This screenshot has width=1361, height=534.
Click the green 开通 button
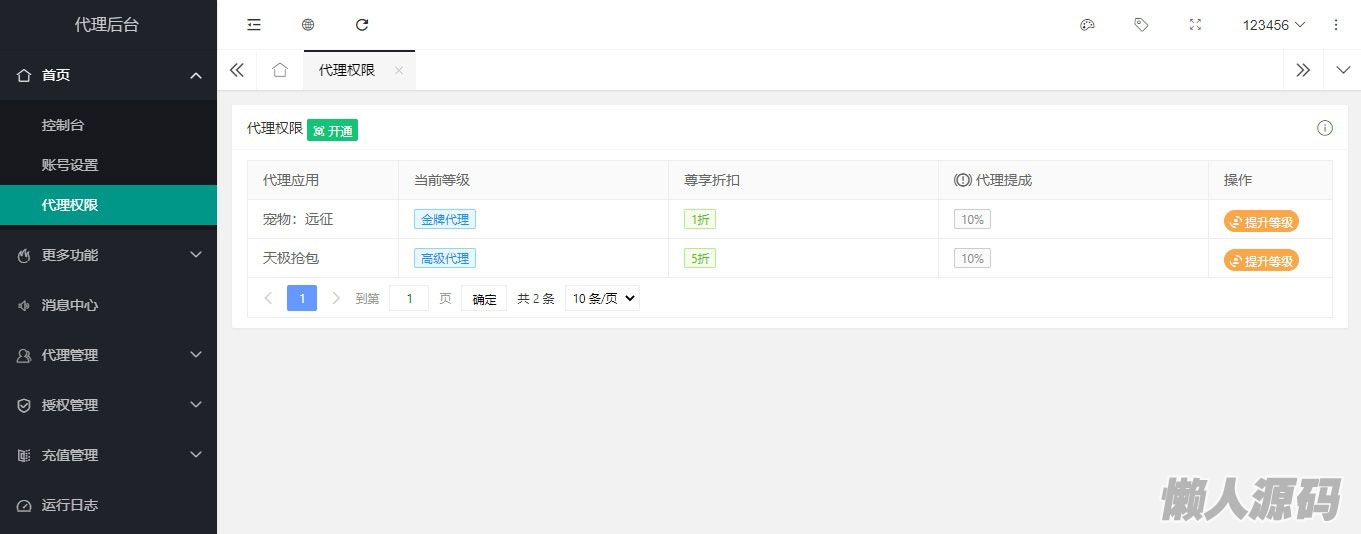332,130
